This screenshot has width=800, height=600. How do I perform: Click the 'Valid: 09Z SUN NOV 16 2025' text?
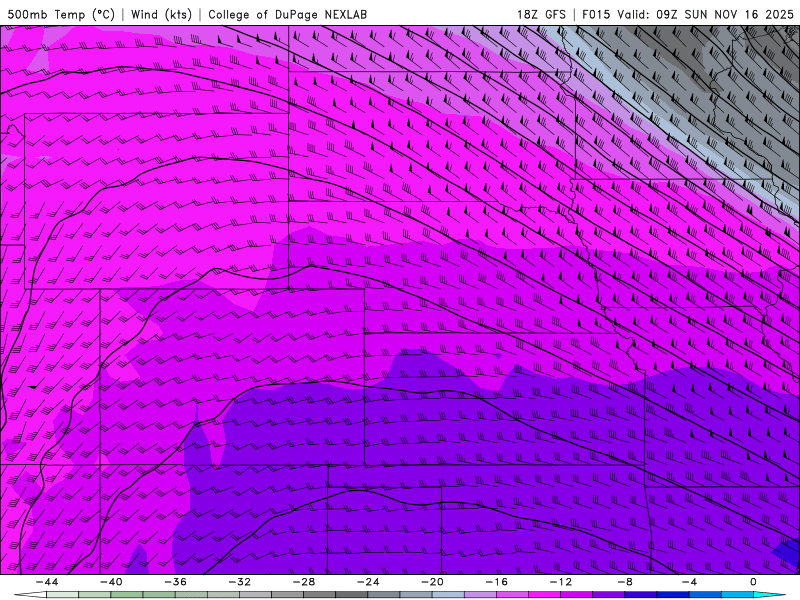click(705, 14)
